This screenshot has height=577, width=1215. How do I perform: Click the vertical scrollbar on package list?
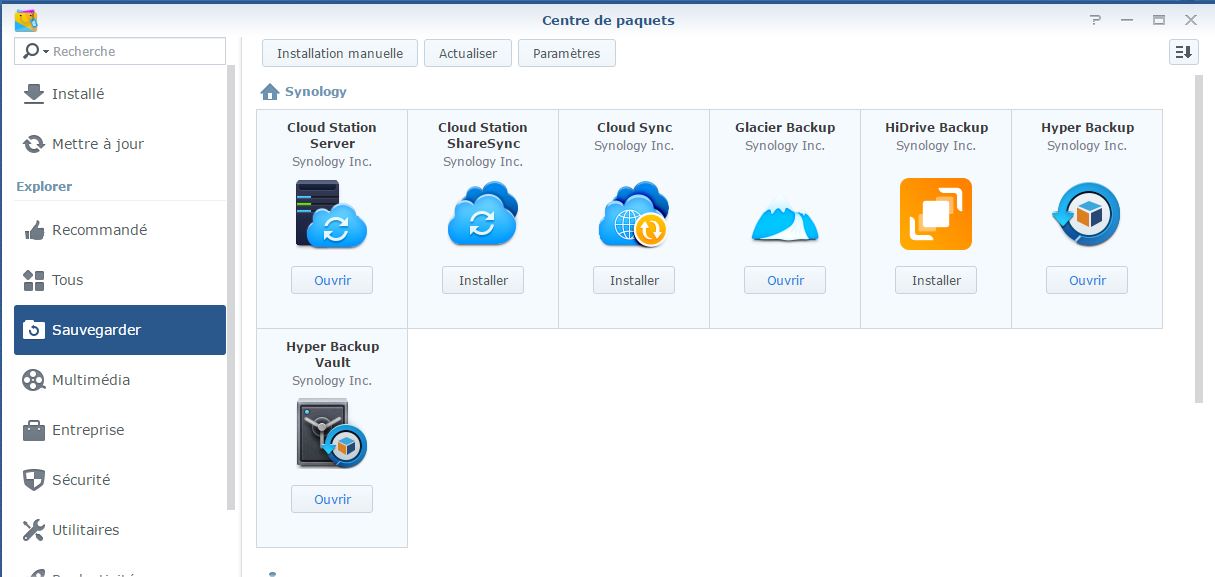(x=1199, y=240)
